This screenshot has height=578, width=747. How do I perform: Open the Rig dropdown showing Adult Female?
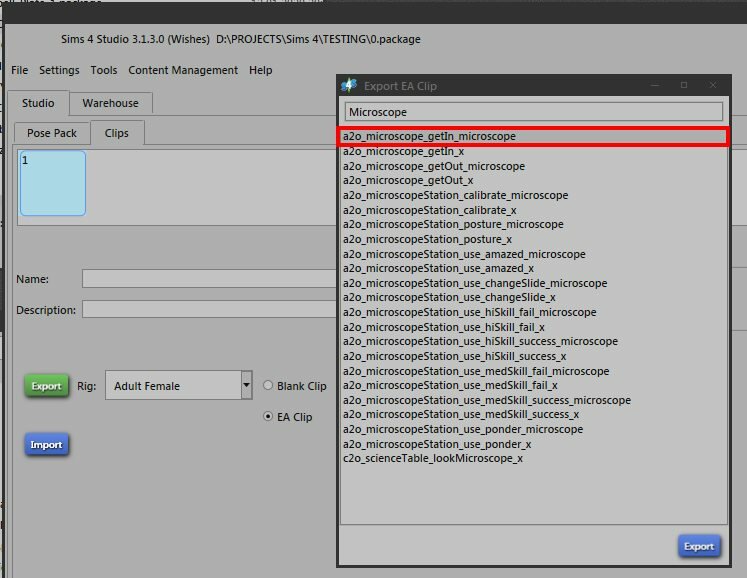point(179,385)
